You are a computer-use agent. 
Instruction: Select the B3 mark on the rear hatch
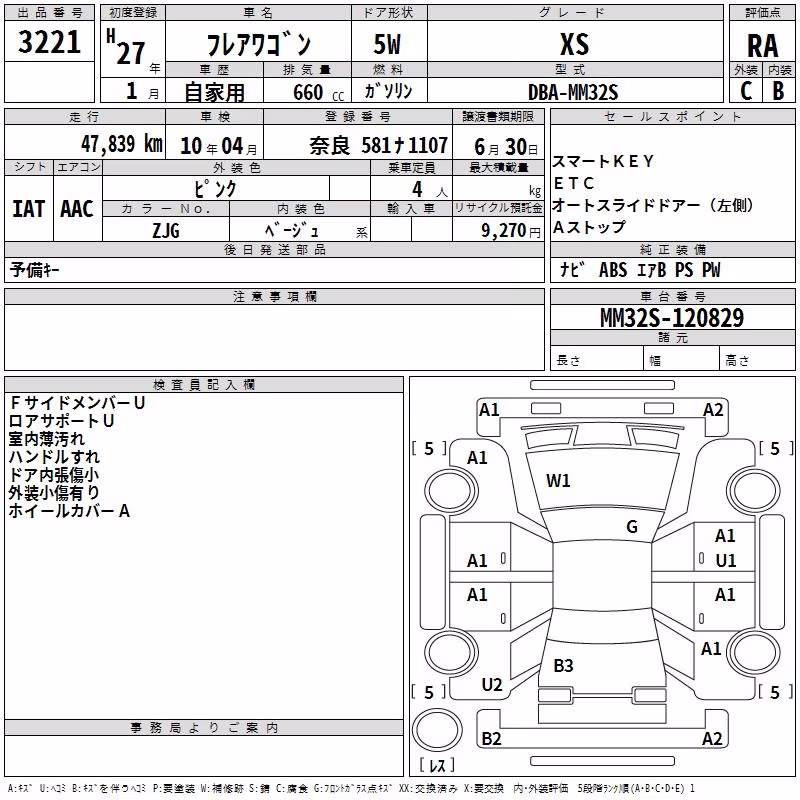[563, 666]
